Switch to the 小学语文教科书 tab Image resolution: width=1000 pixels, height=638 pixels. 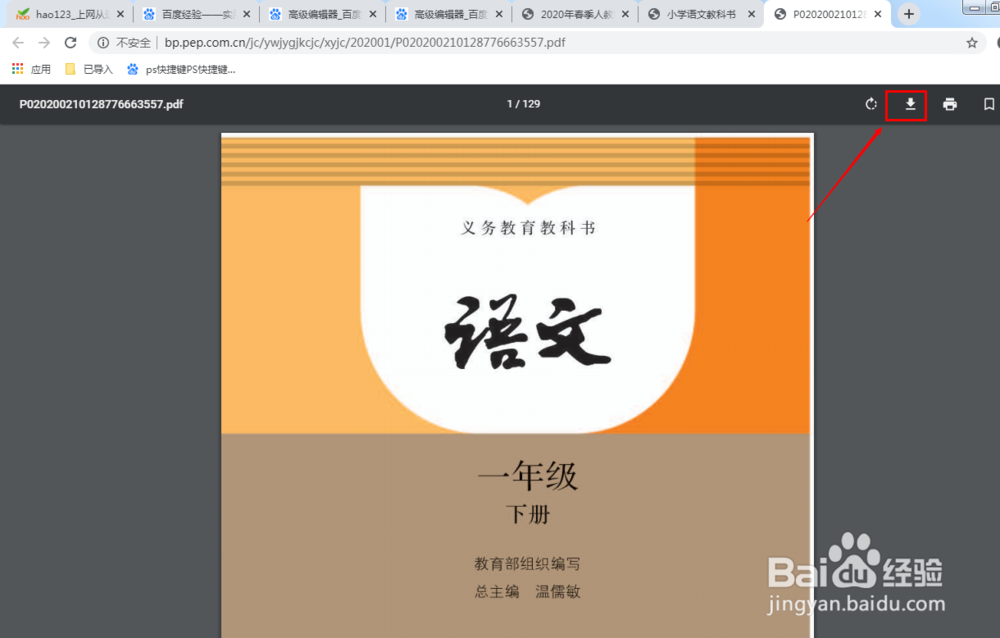(x=700, y=13)
